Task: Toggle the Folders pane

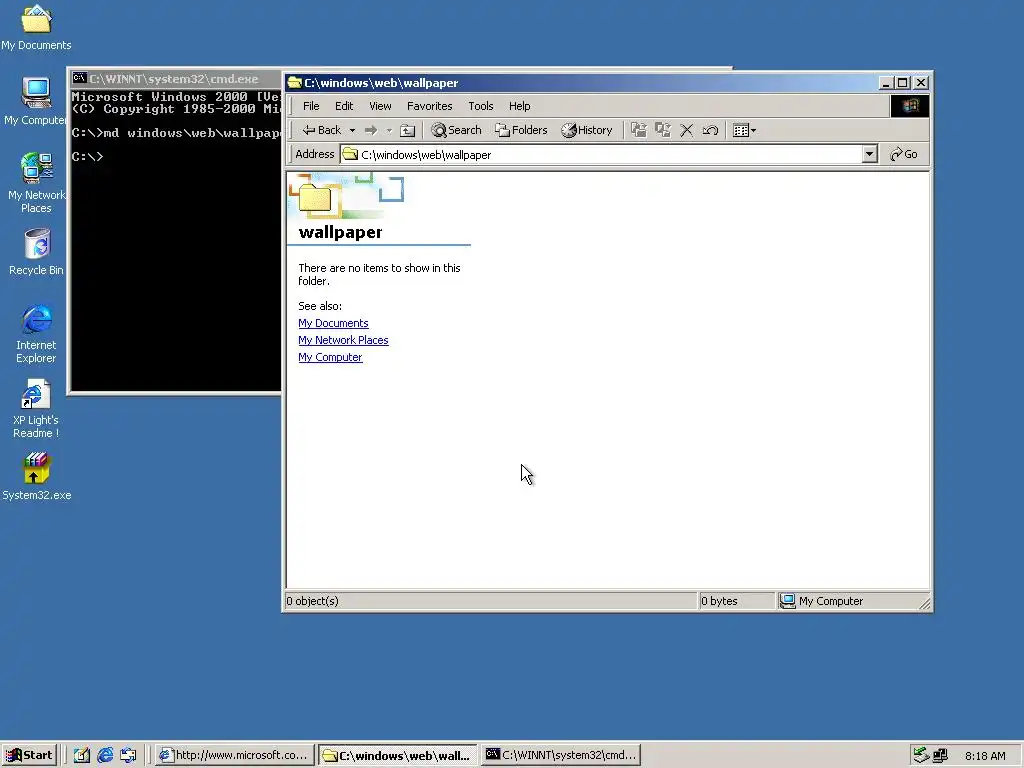Action: pyautogui.click(x=521, y=130)
